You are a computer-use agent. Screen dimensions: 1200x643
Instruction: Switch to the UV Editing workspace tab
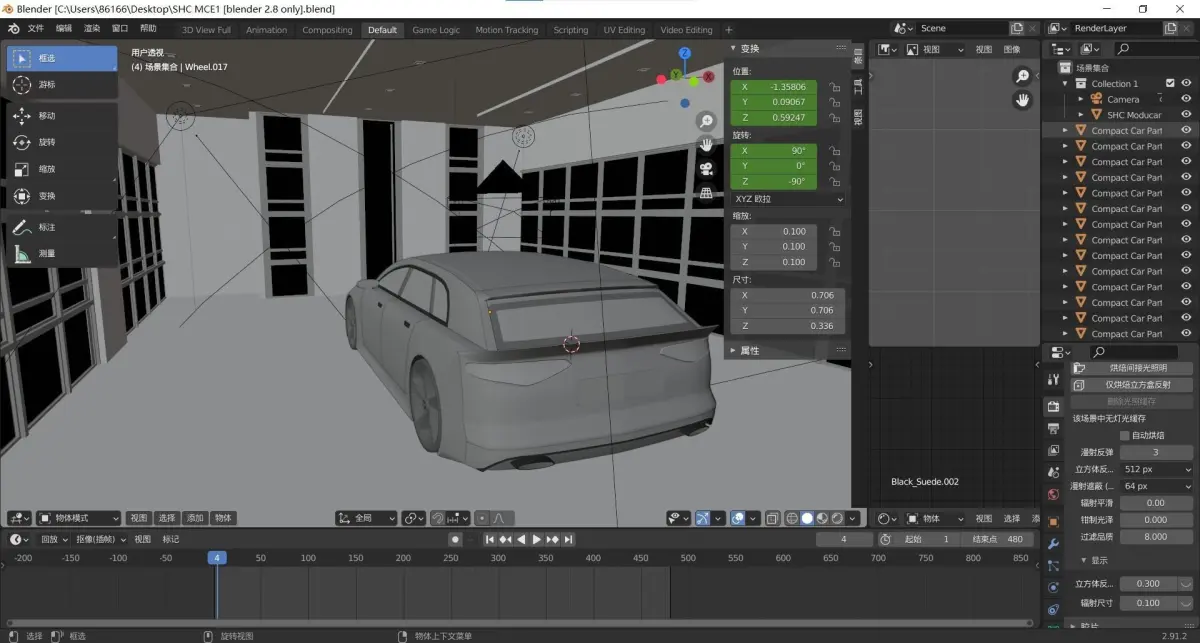pos(624,30)
